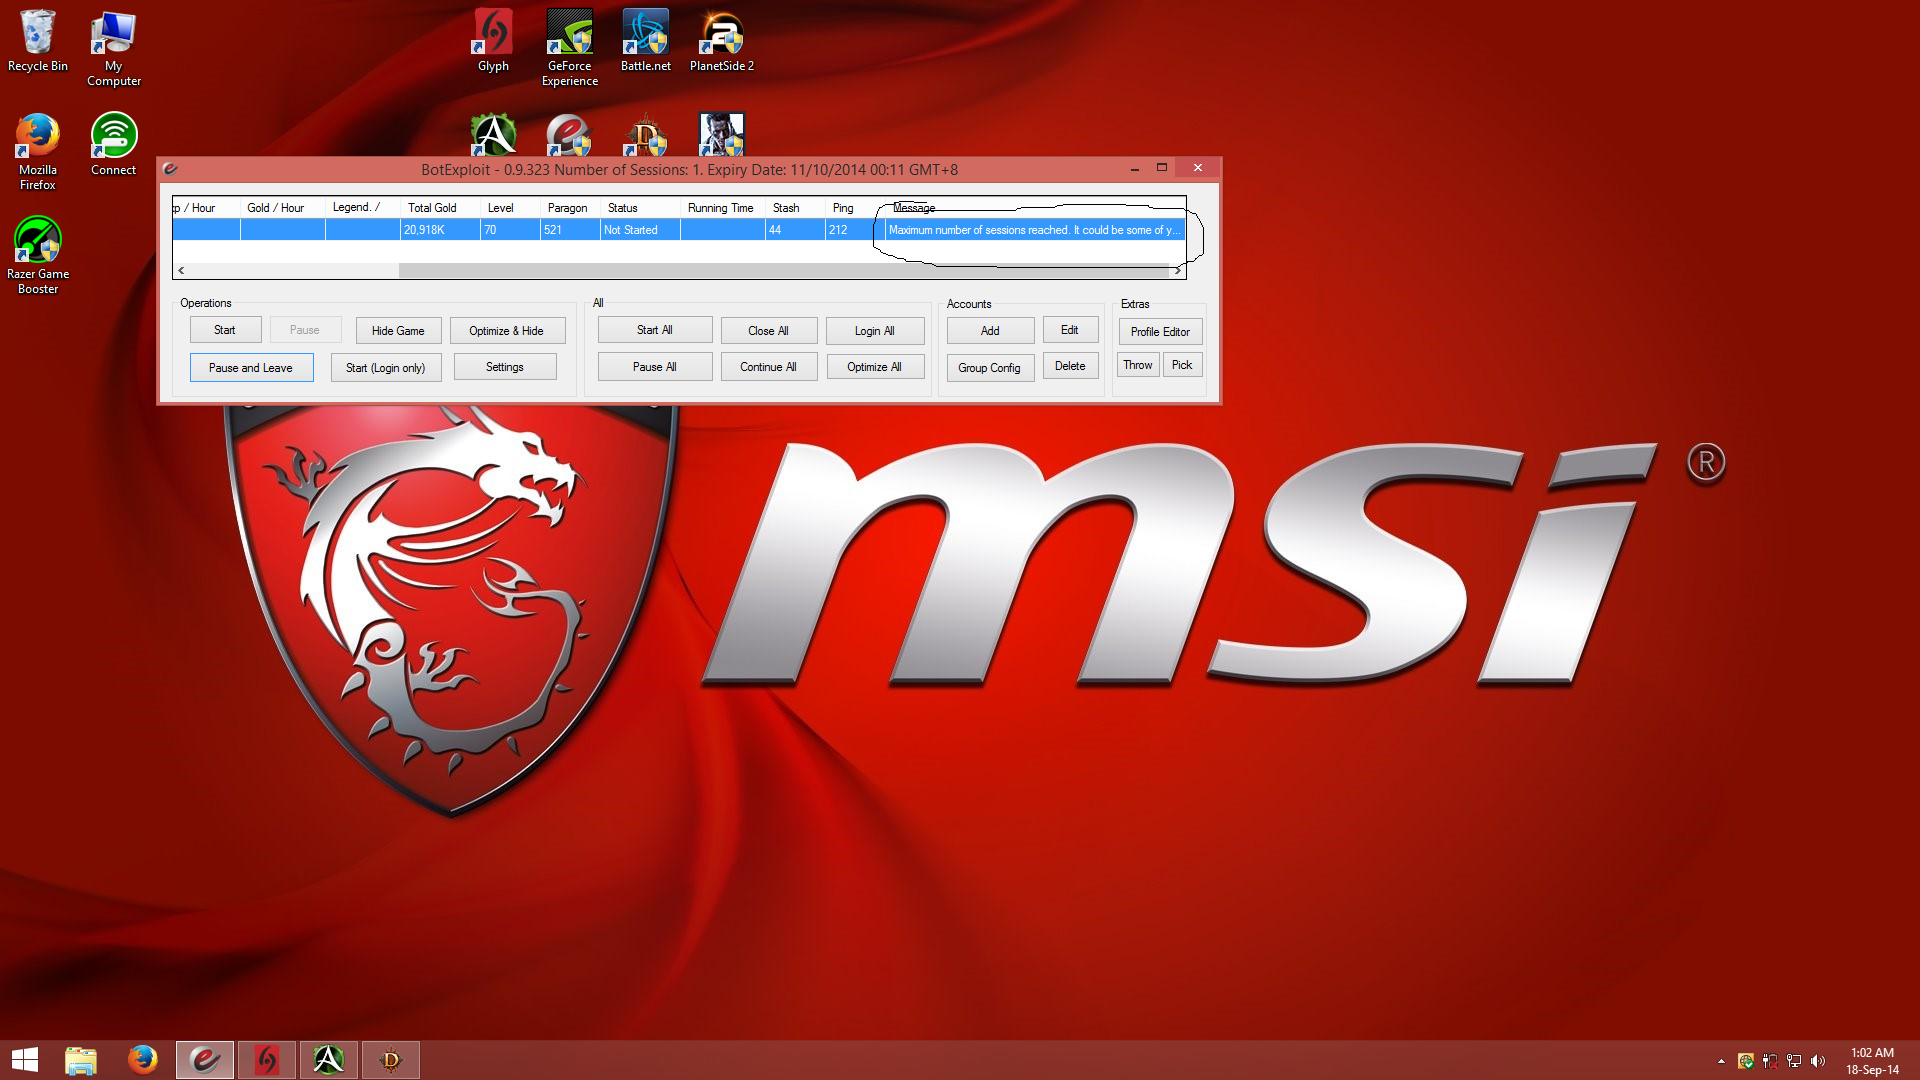Open File Explorer from the taskbar
Viewport: 1920px width, 1080px height.
(x=81, y=1060)
